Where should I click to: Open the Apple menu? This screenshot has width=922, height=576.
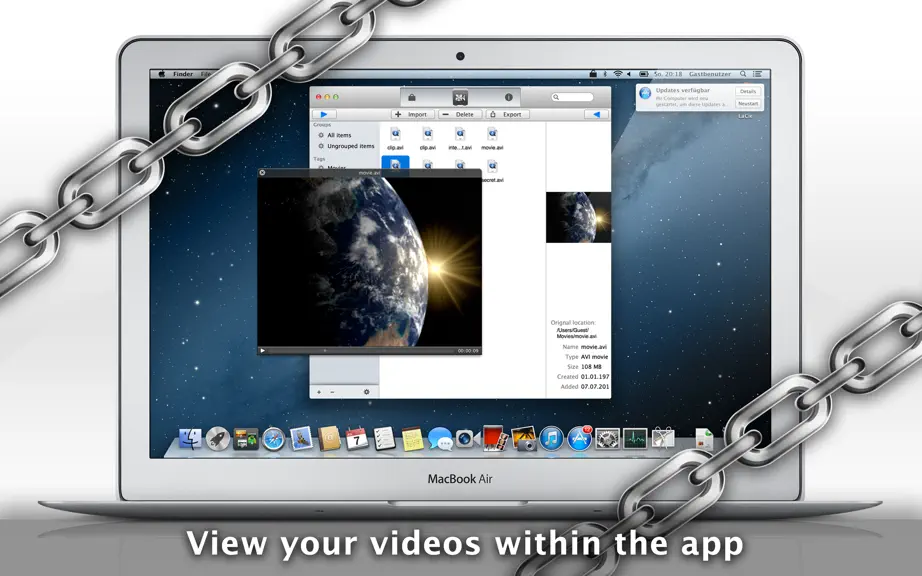click(162, 74)
